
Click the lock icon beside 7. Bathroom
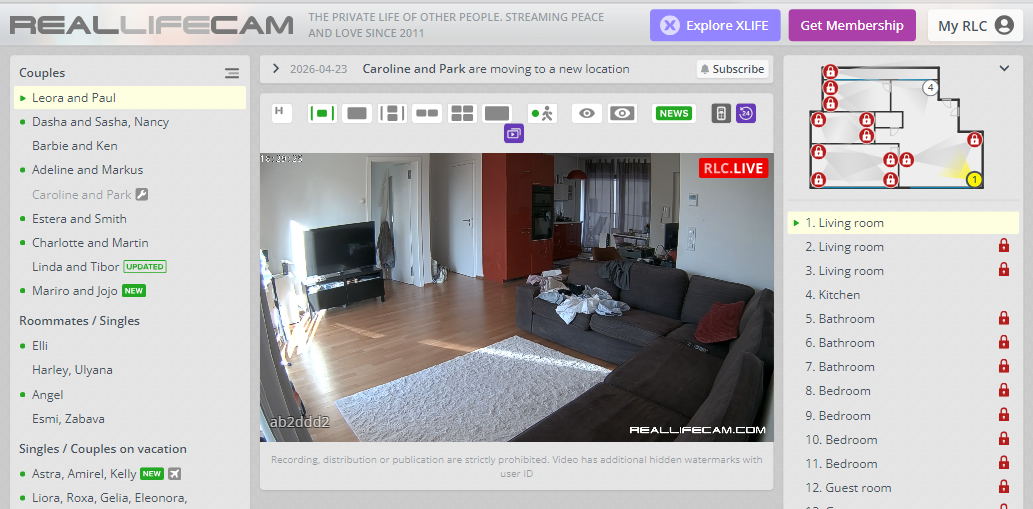(1004, 366)
